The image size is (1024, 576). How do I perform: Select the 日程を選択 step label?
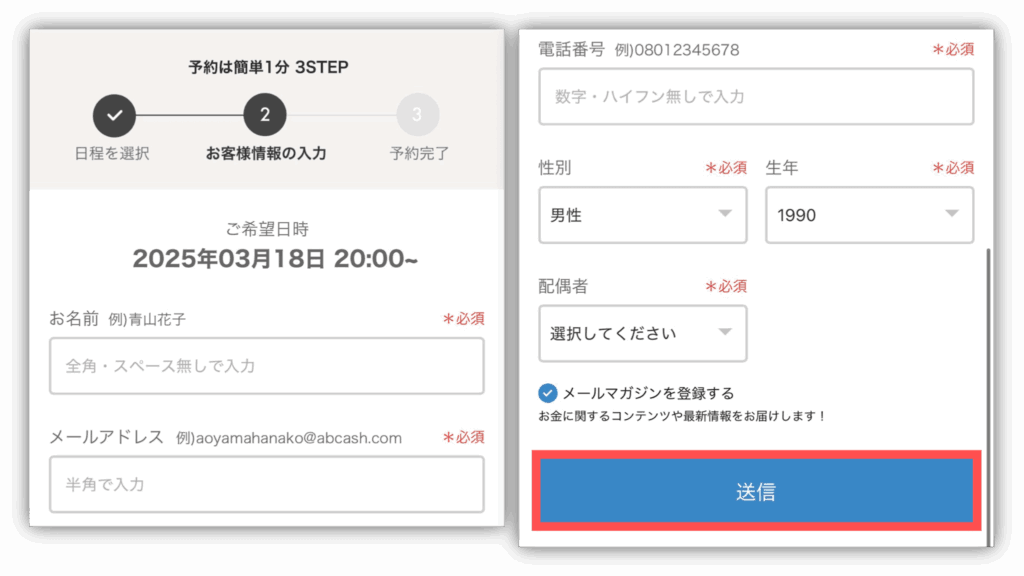(112, 153)
